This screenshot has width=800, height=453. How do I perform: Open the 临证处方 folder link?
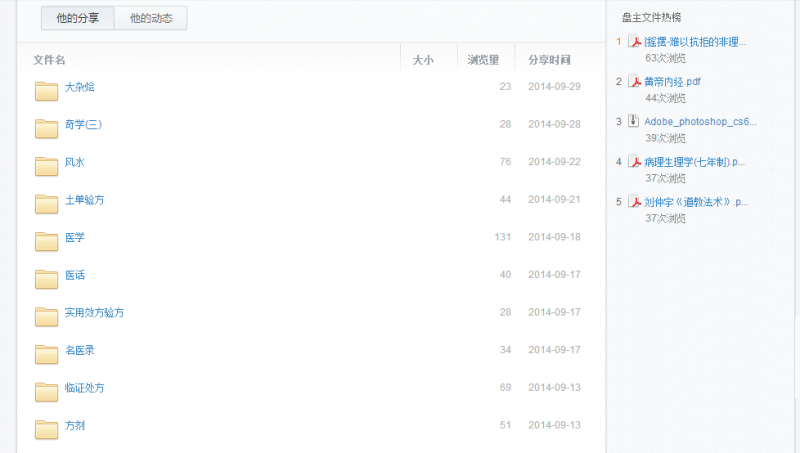[84, 388]
